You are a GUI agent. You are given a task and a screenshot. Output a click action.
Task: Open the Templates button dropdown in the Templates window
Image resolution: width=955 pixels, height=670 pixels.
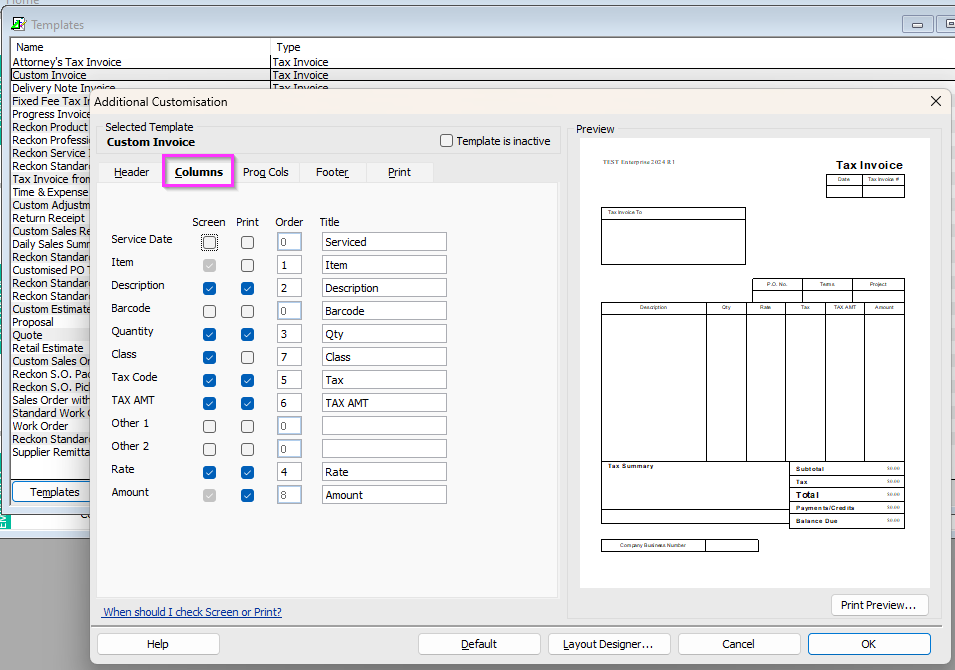51,492
